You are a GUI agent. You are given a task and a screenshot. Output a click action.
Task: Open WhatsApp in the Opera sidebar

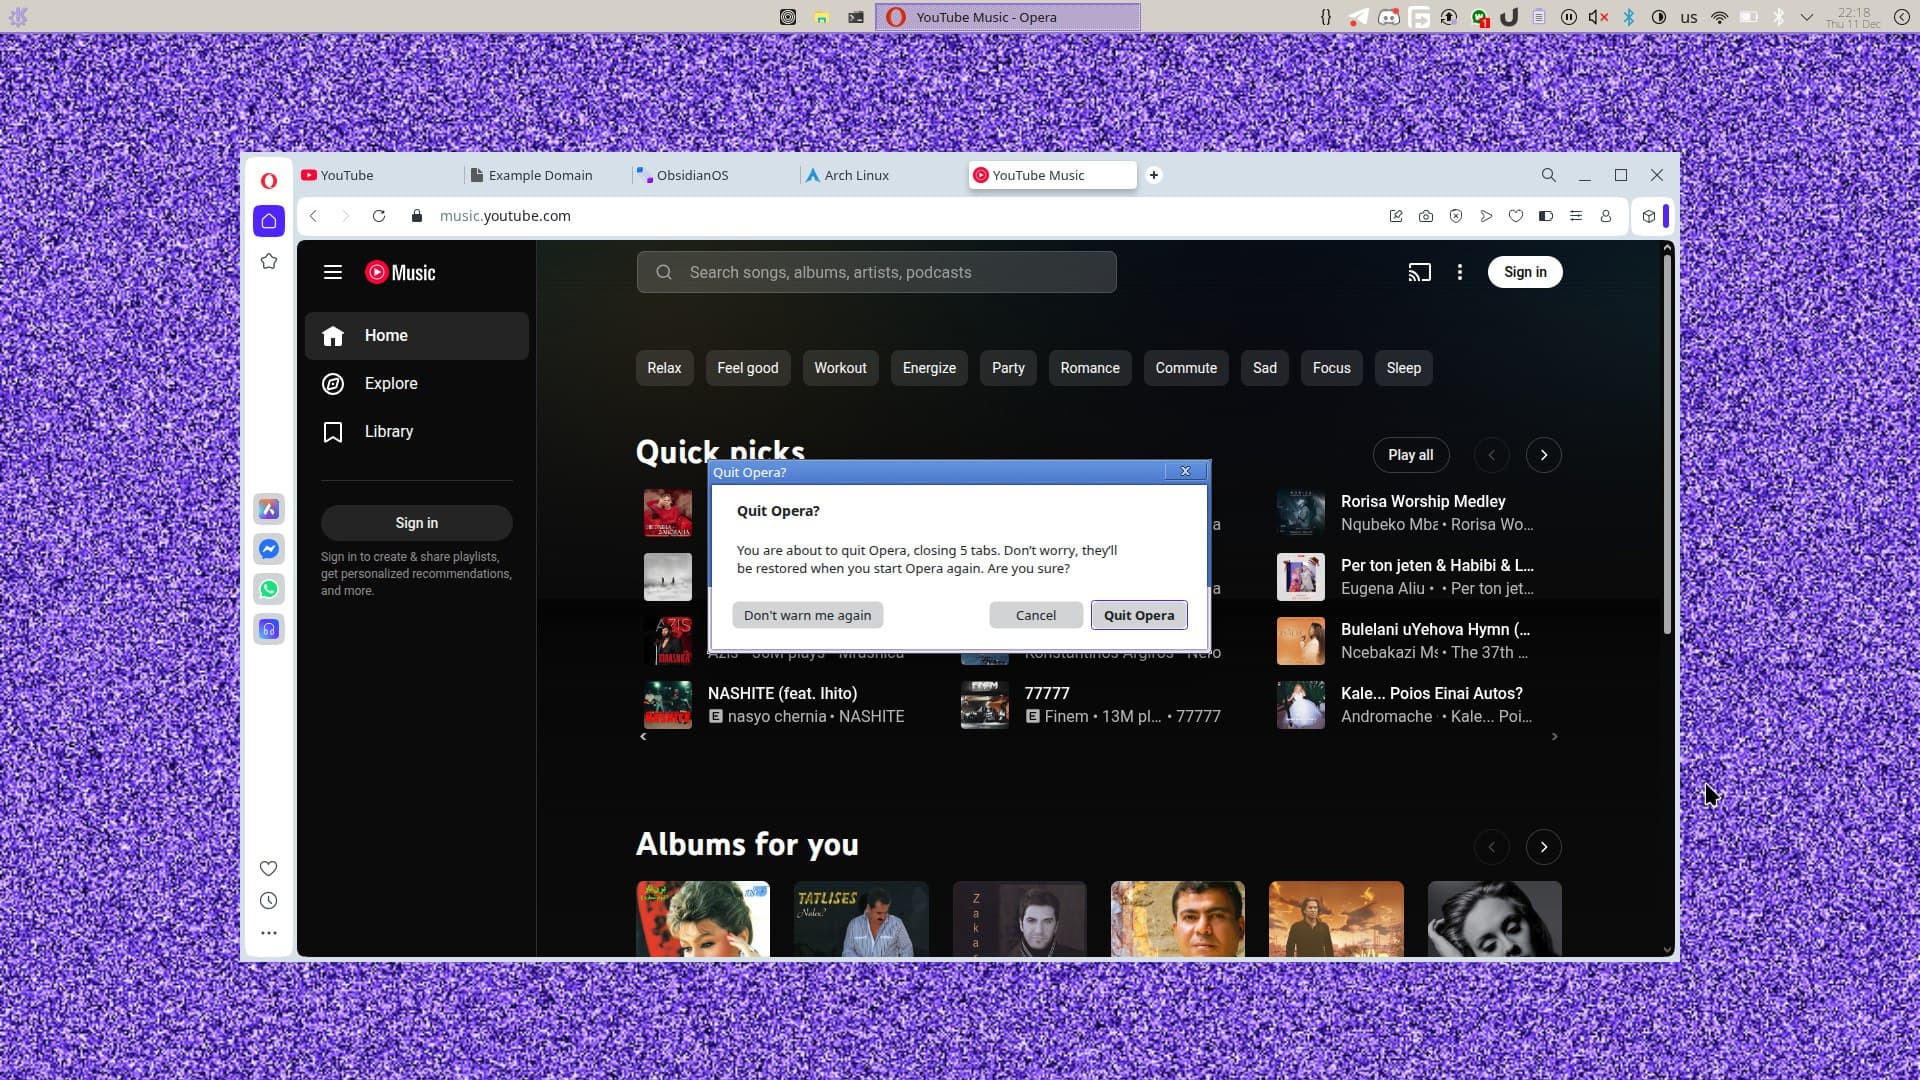pyautogui.click(x=268, y=589)
